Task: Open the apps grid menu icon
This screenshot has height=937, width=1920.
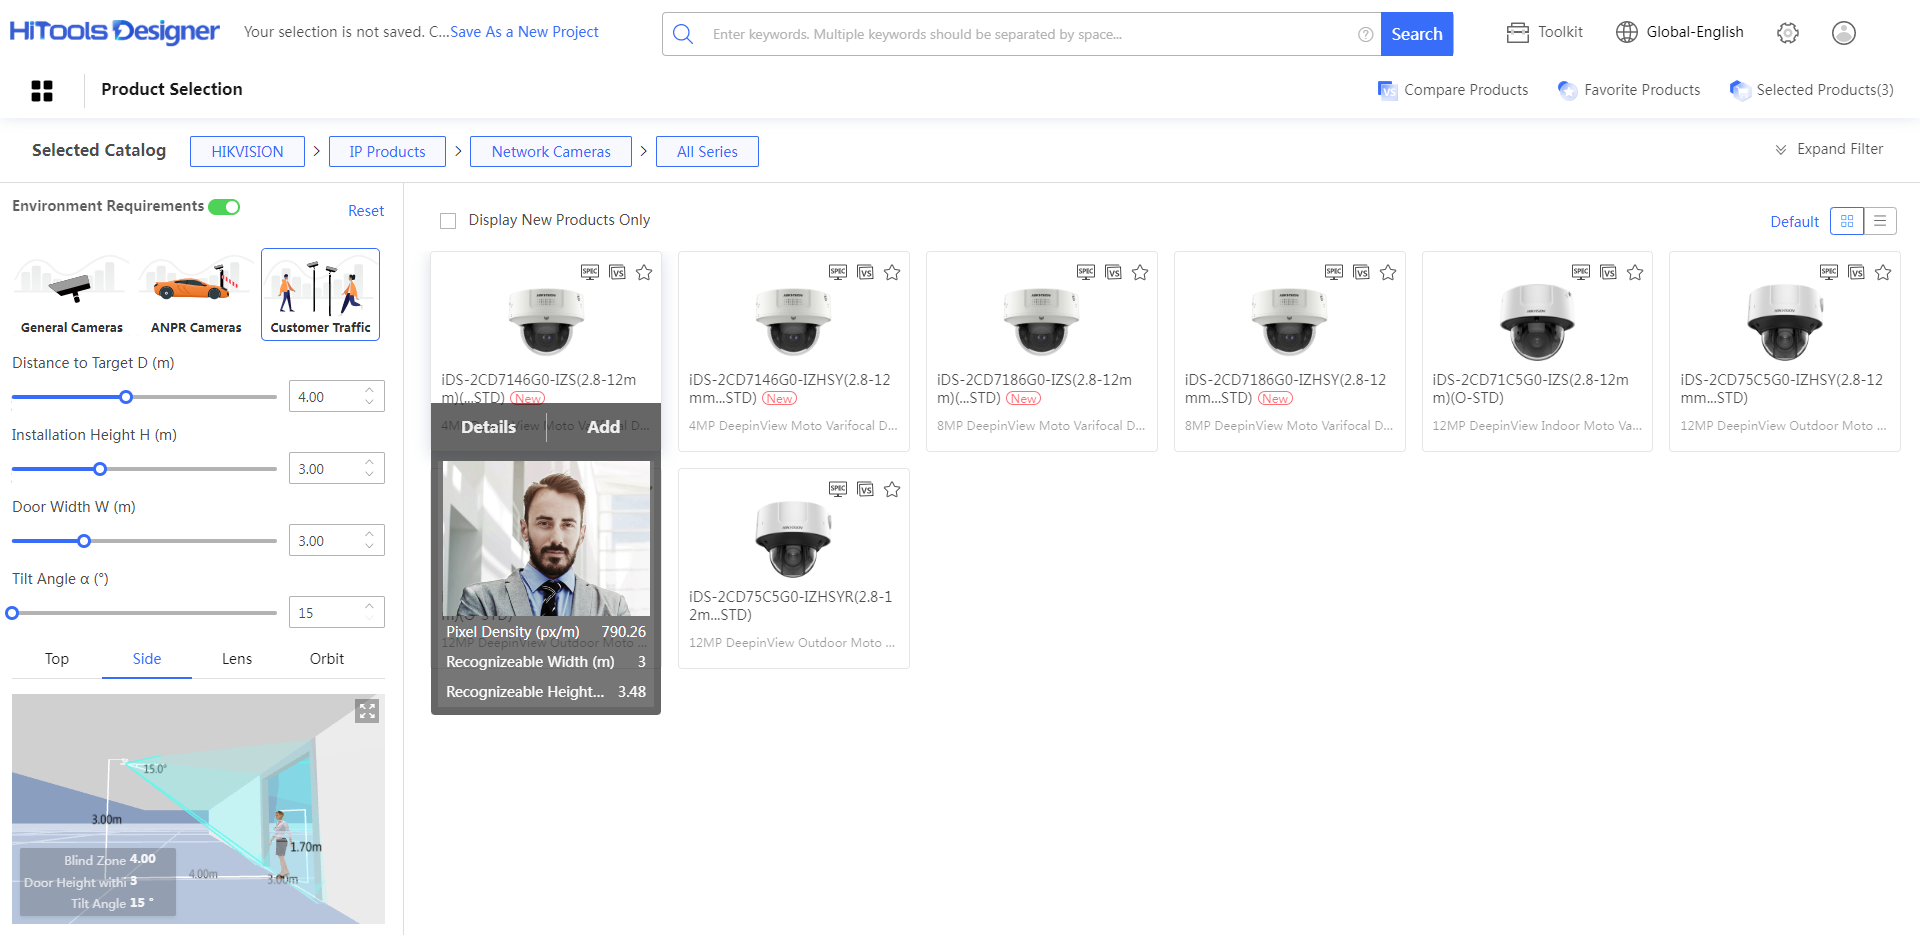Action: (x=42, y=91)
